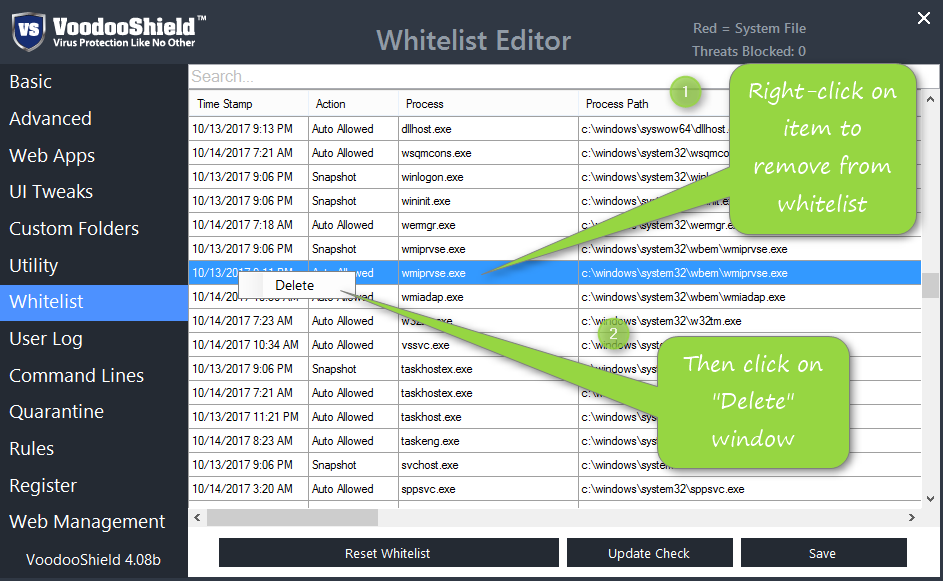The image size is (943, 581).
Task: Open the Web Management tab
Action: tap(94, 521)
